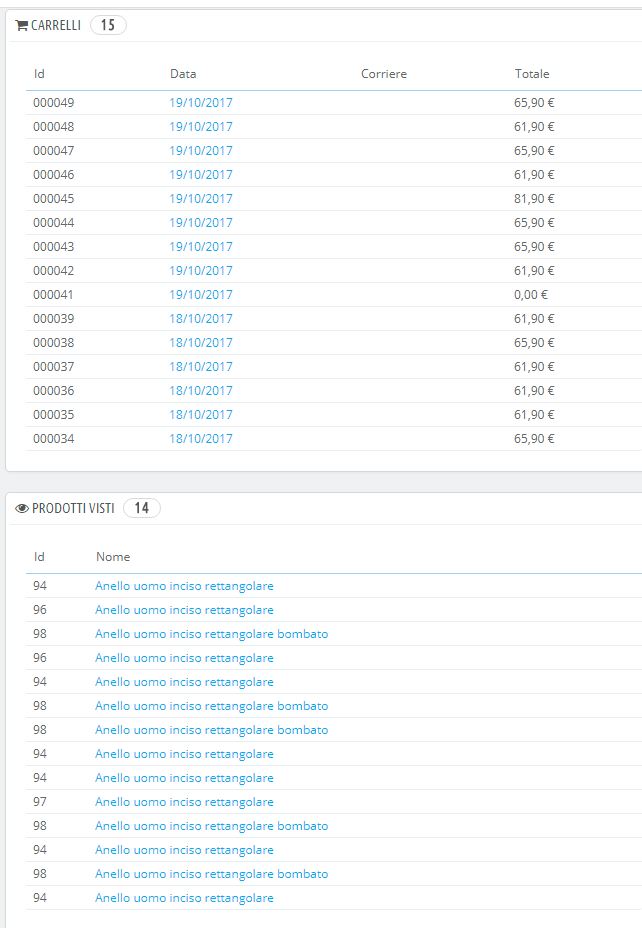Click the 81,90 € total of cart 000045
The width and height of the screenshot is (642, 928).
point(534,199)
